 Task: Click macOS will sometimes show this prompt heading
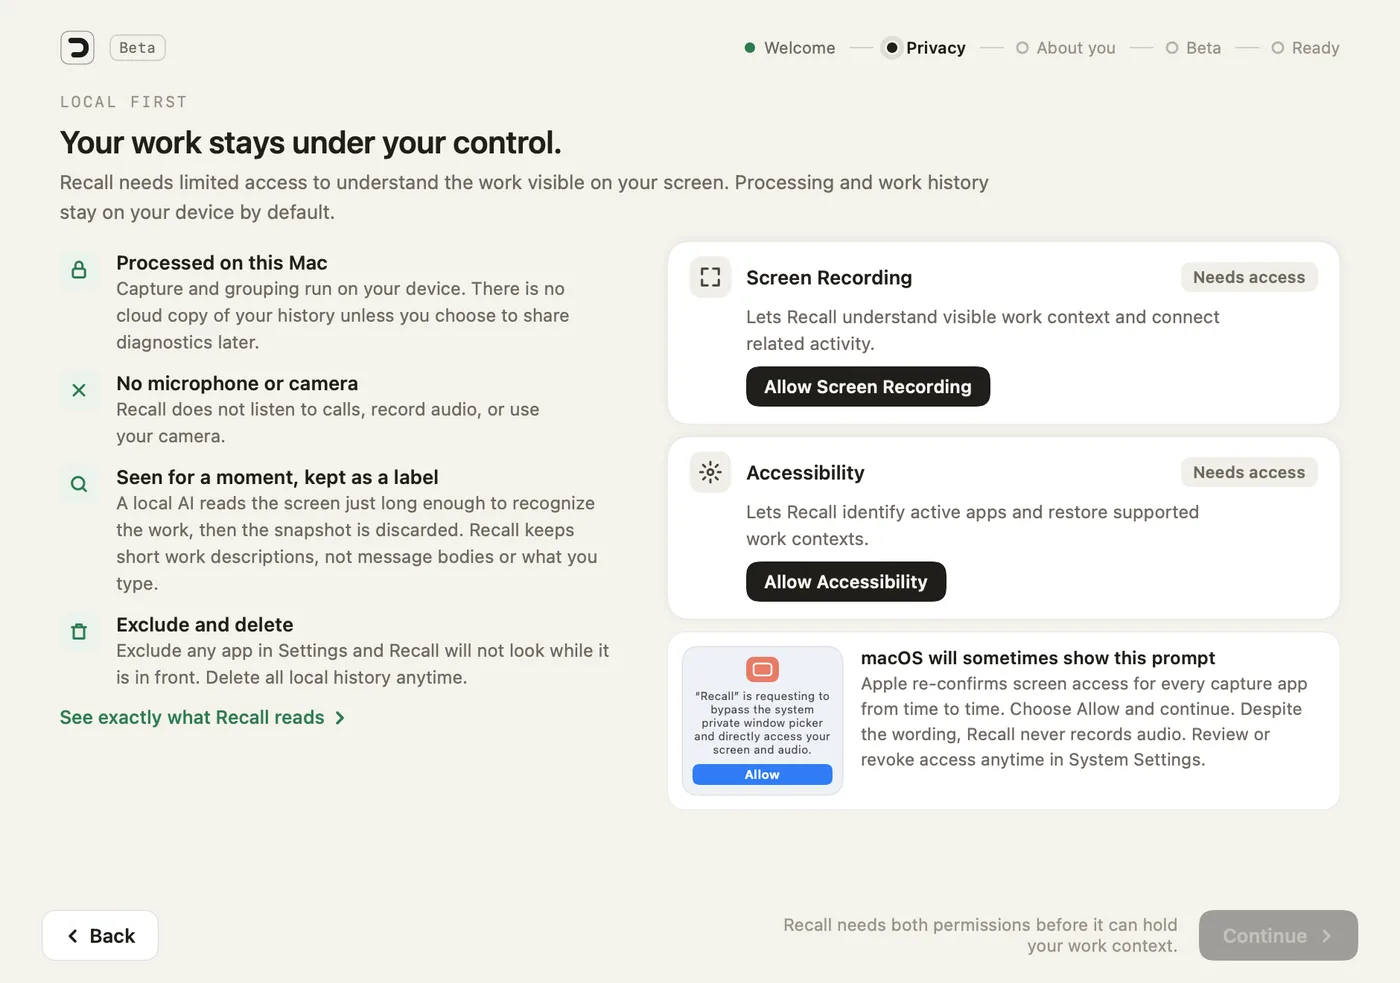point(1038,658)
